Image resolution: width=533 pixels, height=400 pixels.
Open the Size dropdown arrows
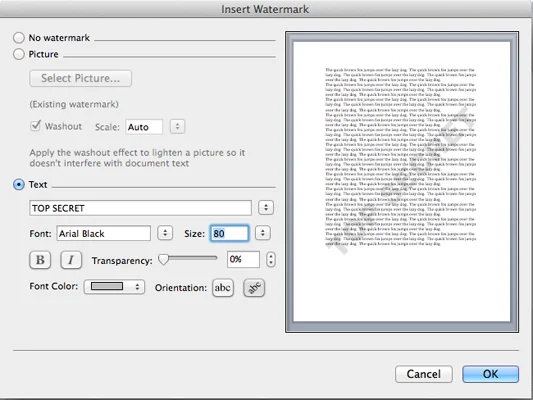(263, 233)
